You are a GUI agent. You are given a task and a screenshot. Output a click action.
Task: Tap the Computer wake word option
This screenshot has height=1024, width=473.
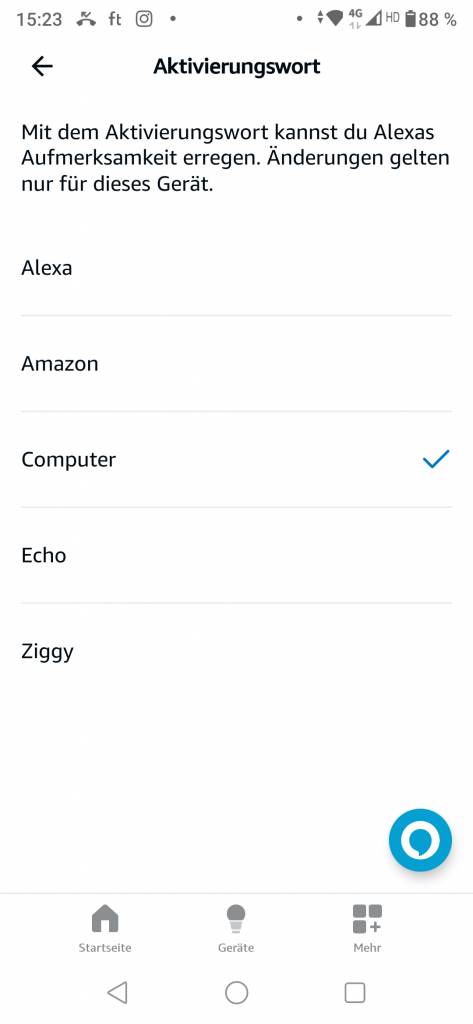(236, 459)
